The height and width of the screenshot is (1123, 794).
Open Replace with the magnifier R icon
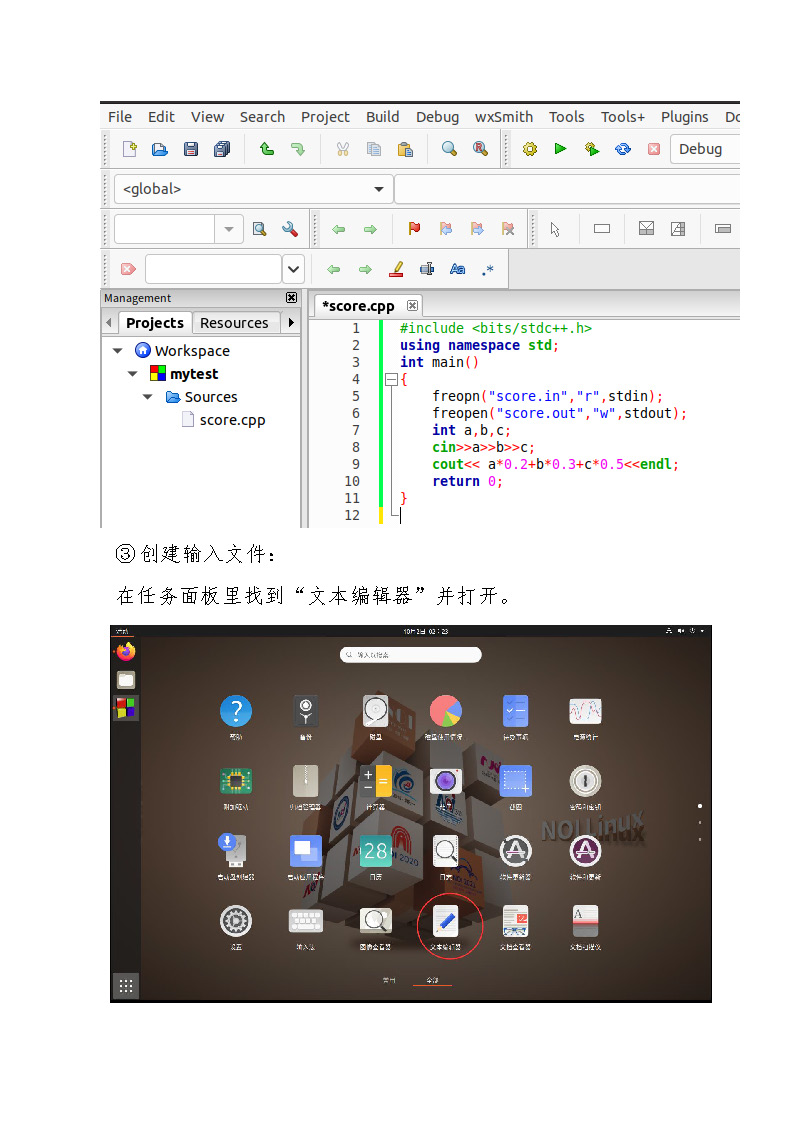[480, 149]
